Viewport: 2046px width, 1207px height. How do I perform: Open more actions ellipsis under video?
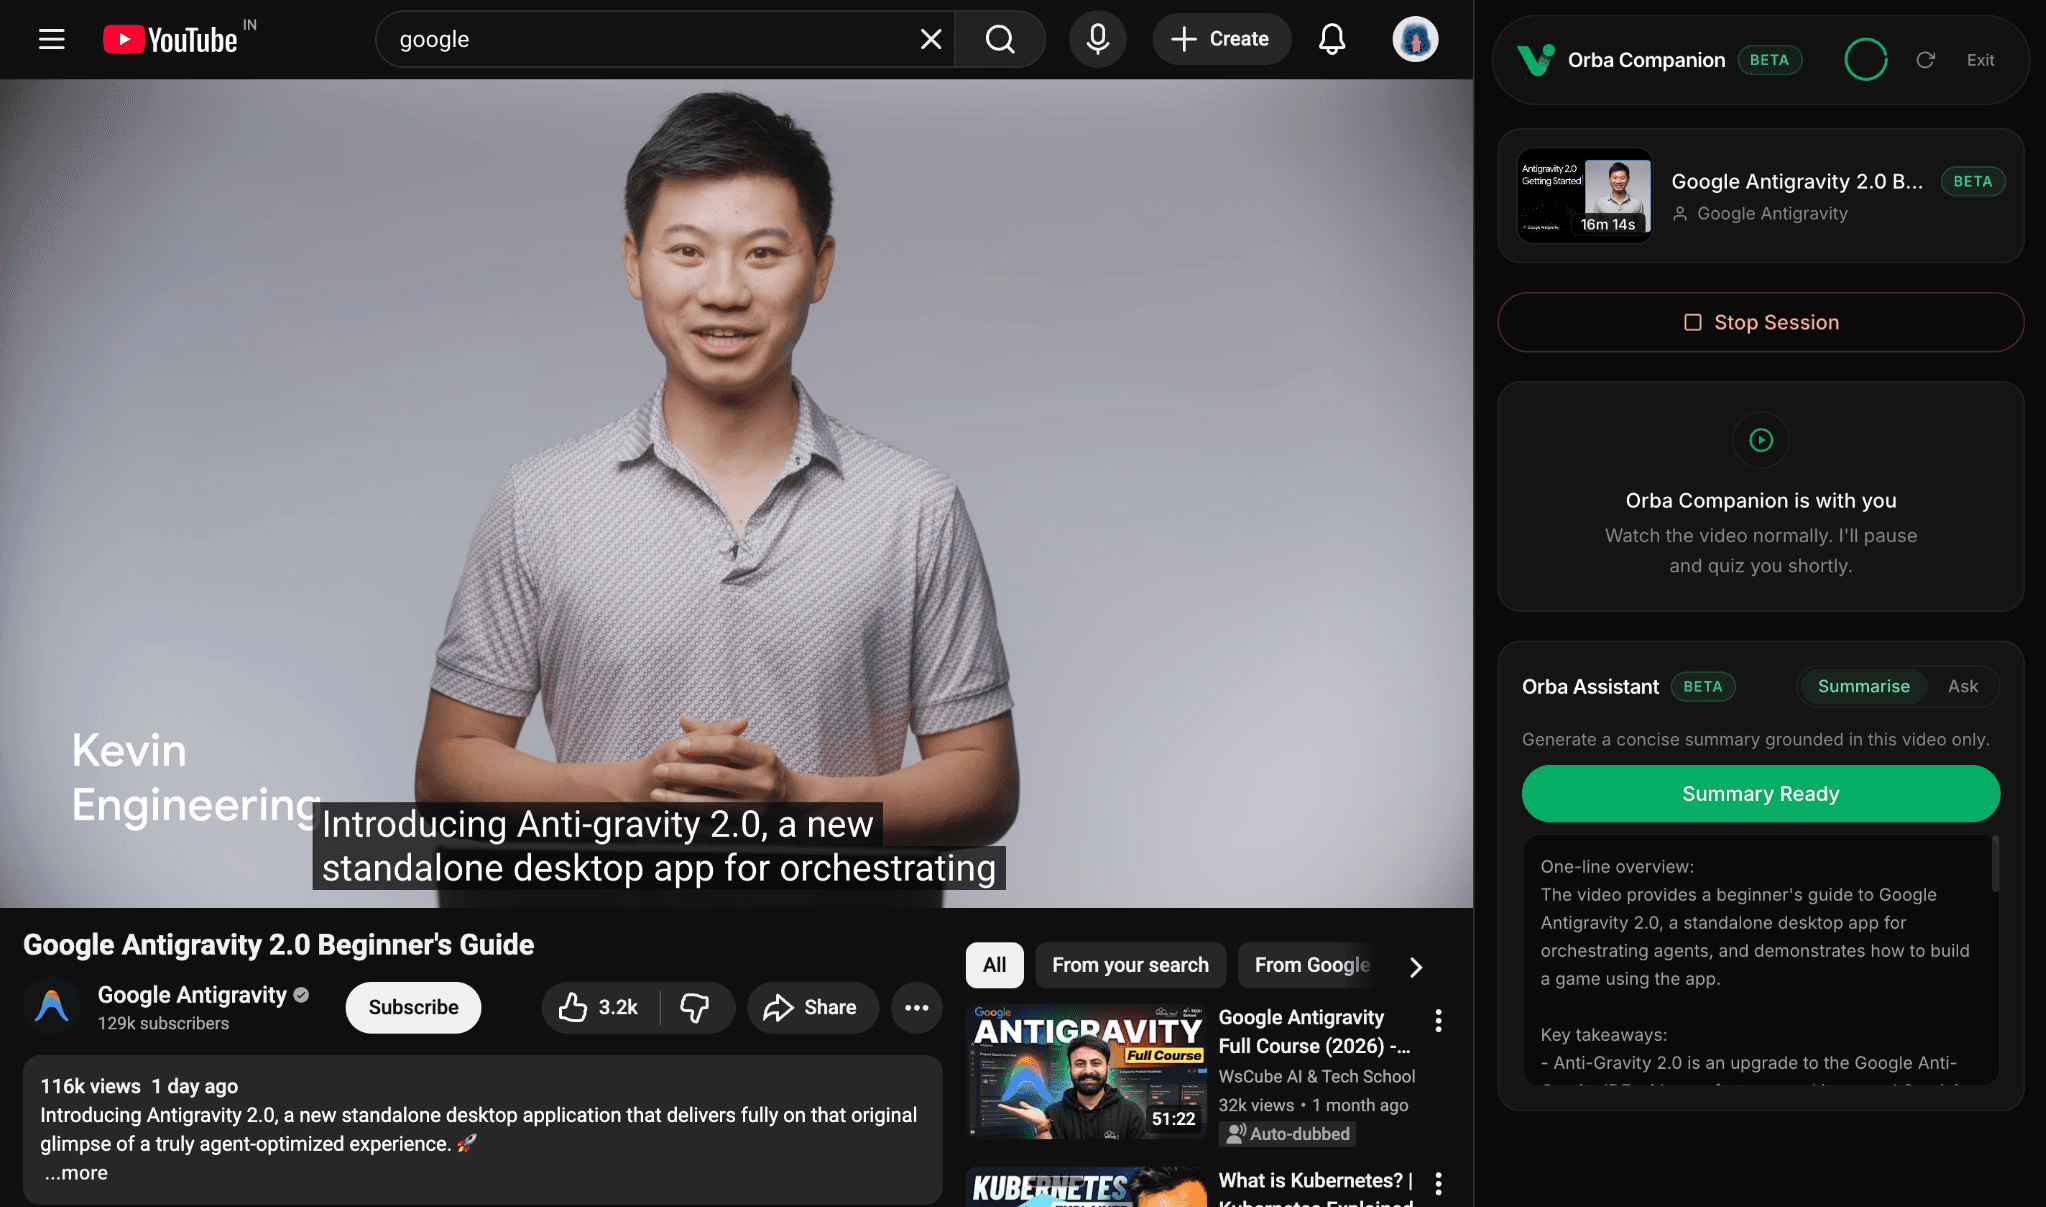click(x=917, y=1007)
